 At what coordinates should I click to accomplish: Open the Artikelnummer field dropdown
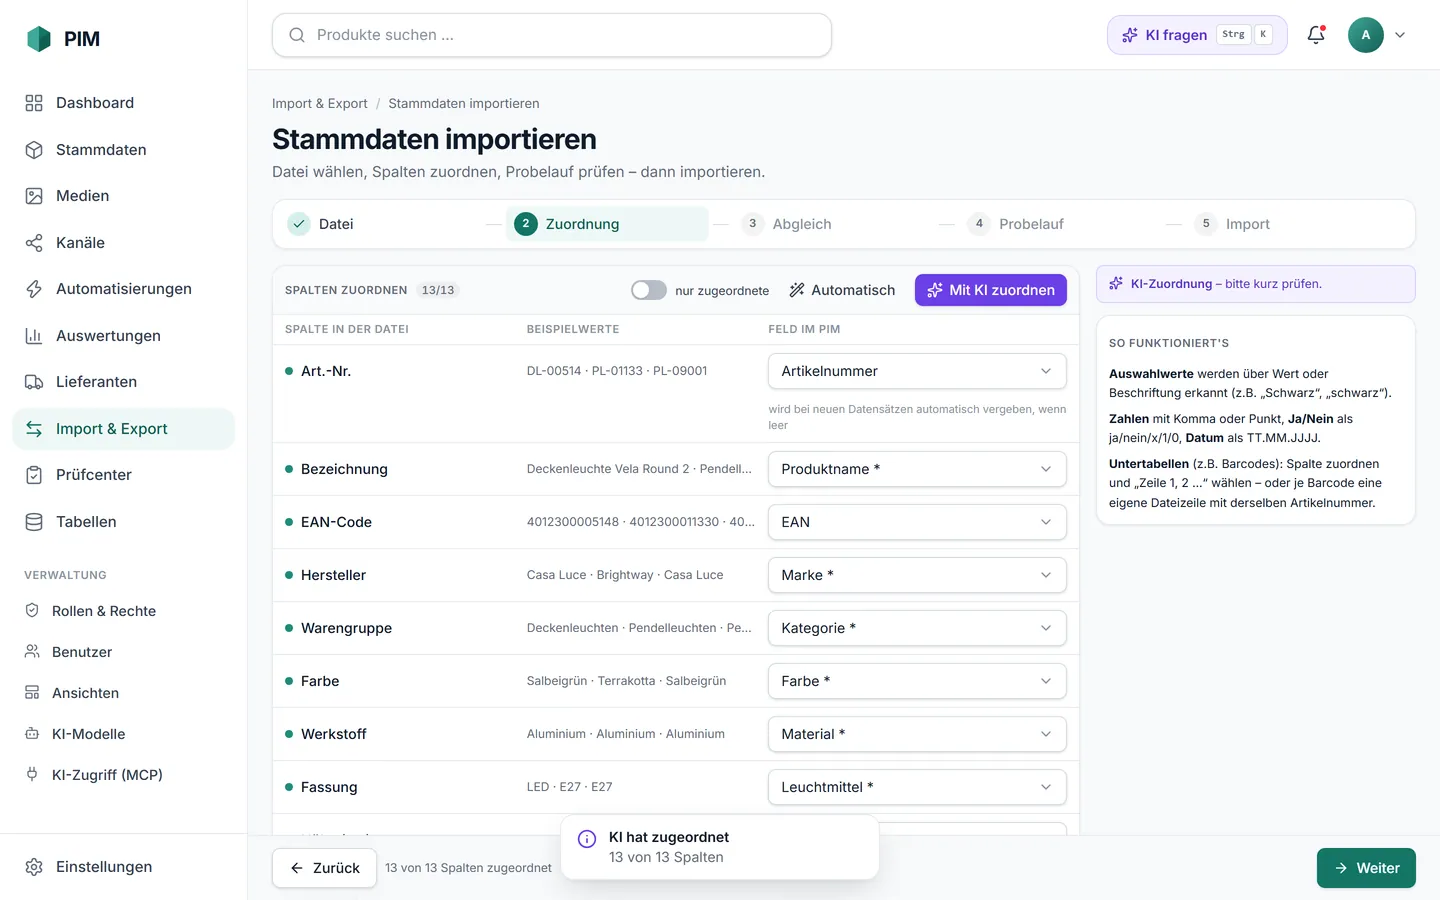[x=917, y=371]
